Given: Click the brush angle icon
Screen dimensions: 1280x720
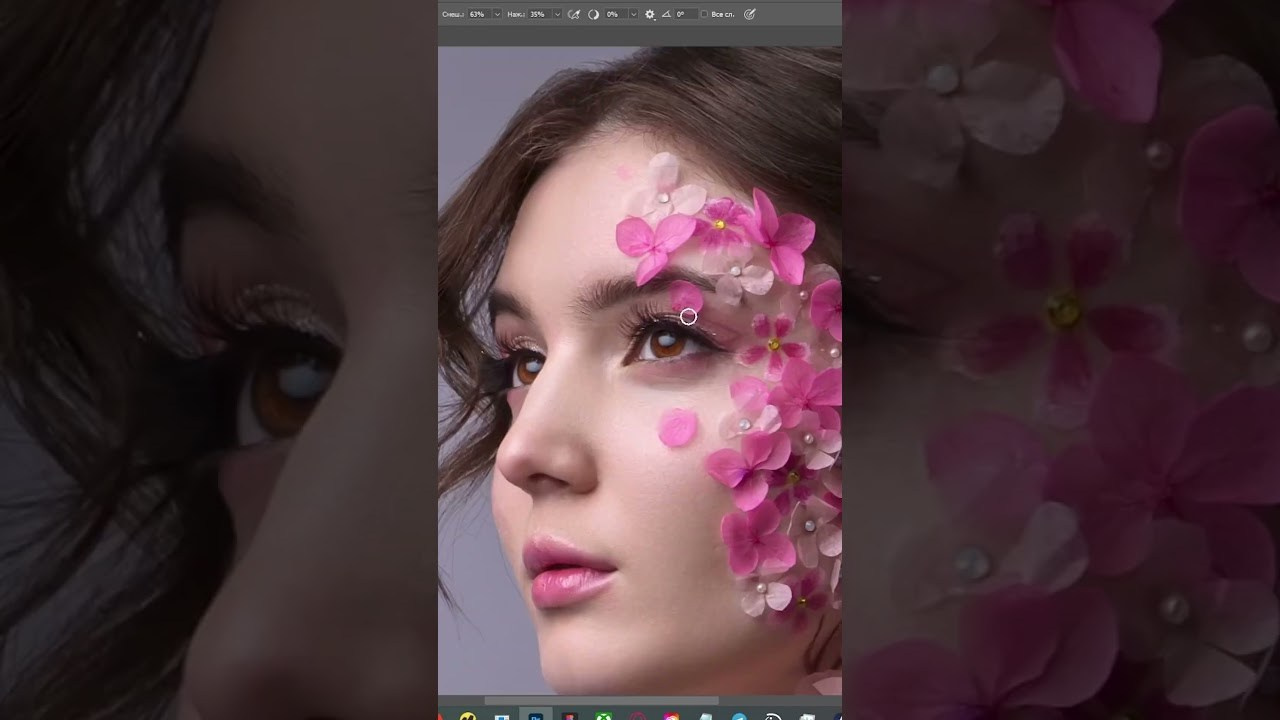Looking at the screenshot, I should click(x=666, y=14).
